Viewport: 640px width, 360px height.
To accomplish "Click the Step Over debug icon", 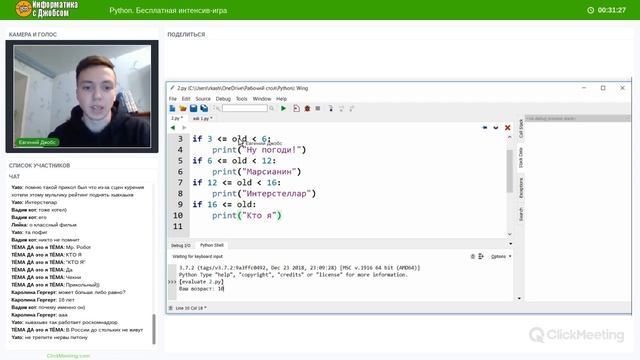I will click(341, 108).
